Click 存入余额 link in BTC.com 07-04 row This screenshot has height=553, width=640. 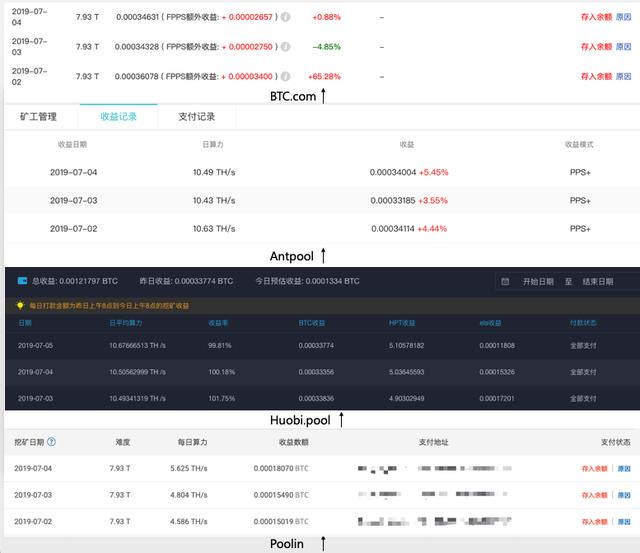[x=596, y=17]
